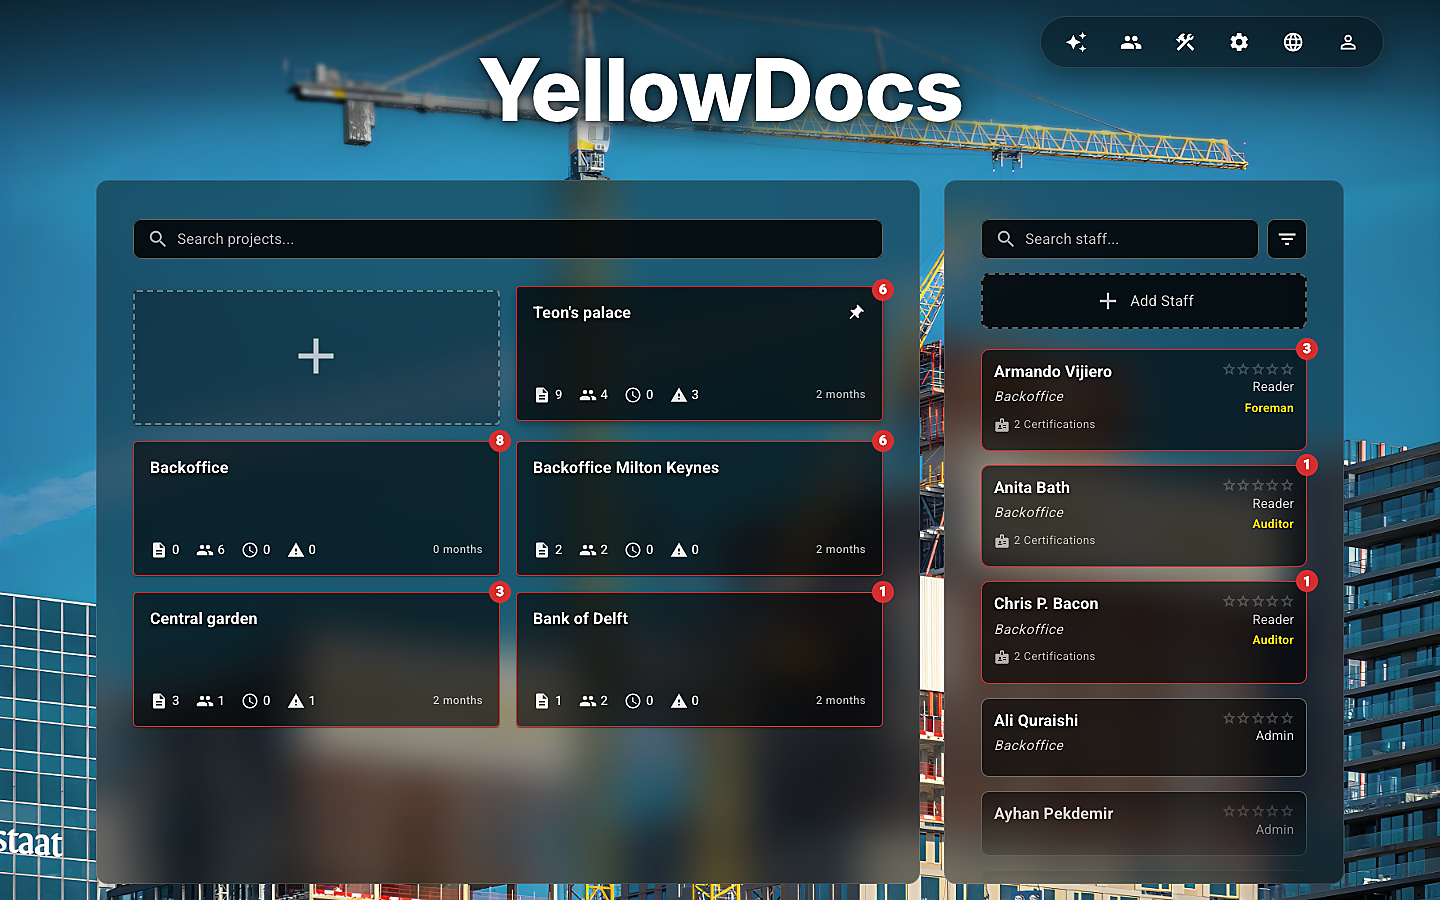Open the Teon's palace project
The image size is (1440, 900).
tap(699, 354)
